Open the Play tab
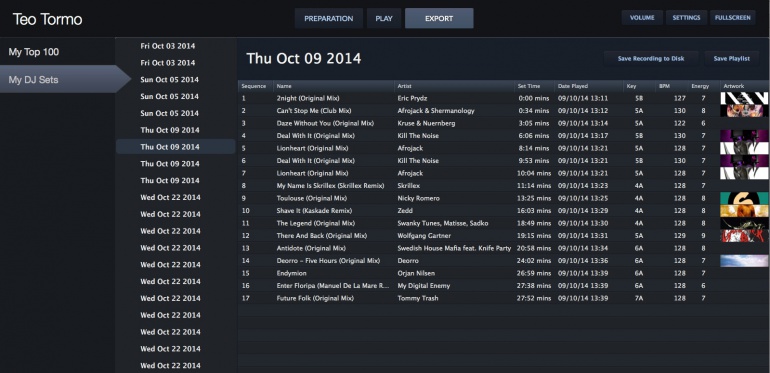Image resolution: width=770 pixels, height=373 pixels. pyautogui.click(x=384, y=19)
